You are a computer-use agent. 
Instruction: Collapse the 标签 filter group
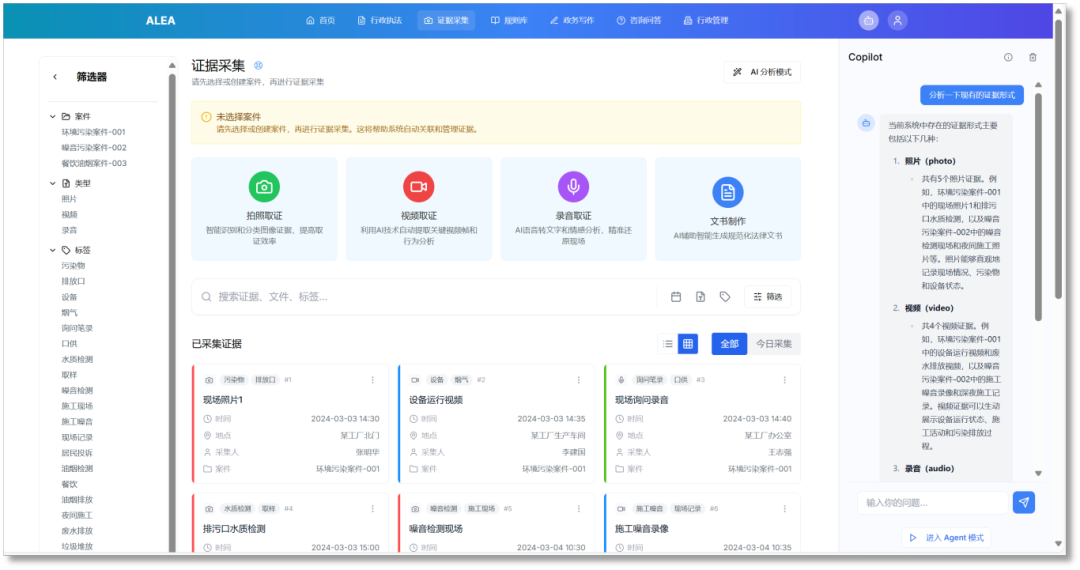pyautogui.click(x=53, y=250)
